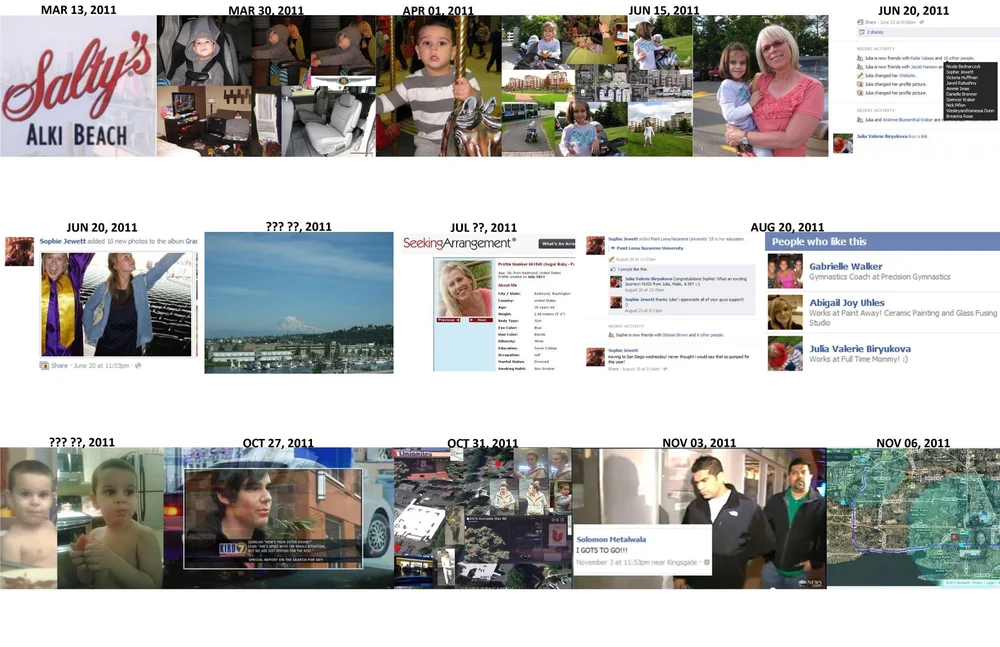Screen dimensions: 1000x647
Task: Open the Point Loma Nazarene University page link
Action: click(x=650, y=248)
